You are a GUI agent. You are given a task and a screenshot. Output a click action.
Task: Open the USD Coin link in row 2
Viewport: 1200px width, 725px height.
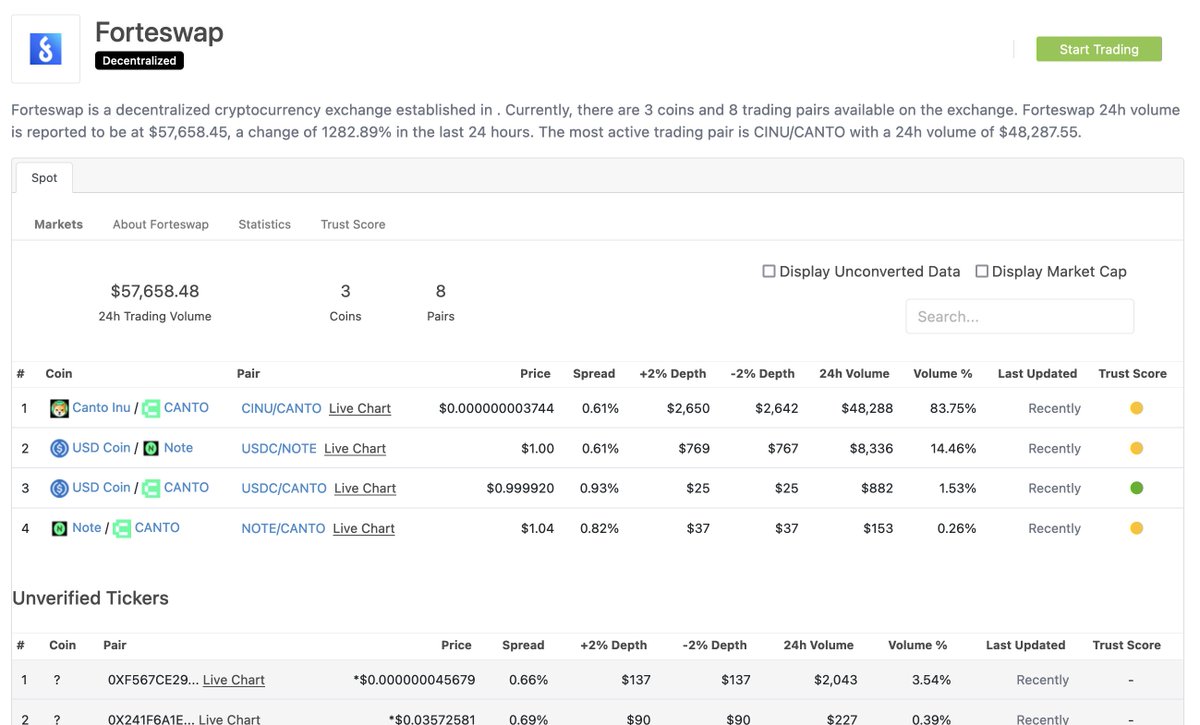[101, 448]
